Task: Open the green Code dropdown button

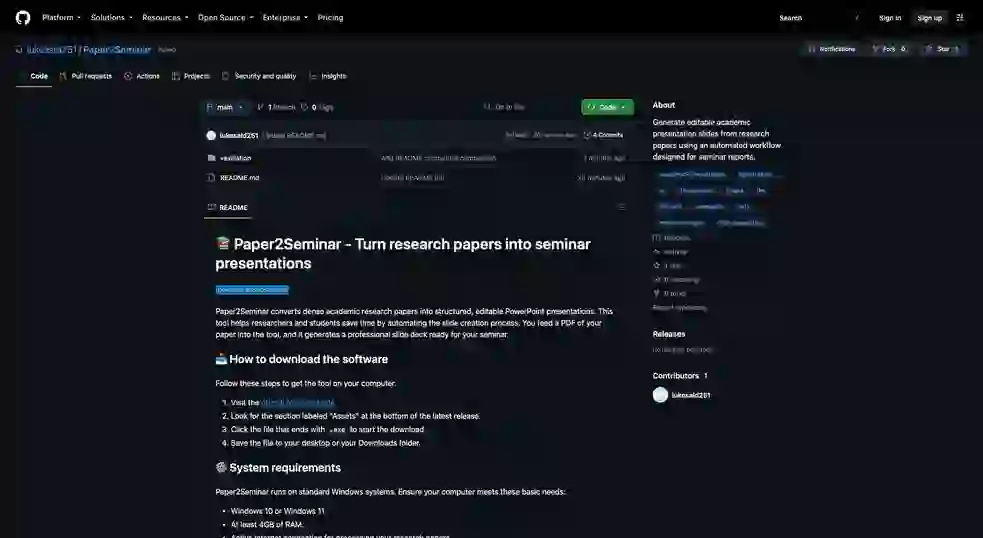Action: (x=607, y=107)
